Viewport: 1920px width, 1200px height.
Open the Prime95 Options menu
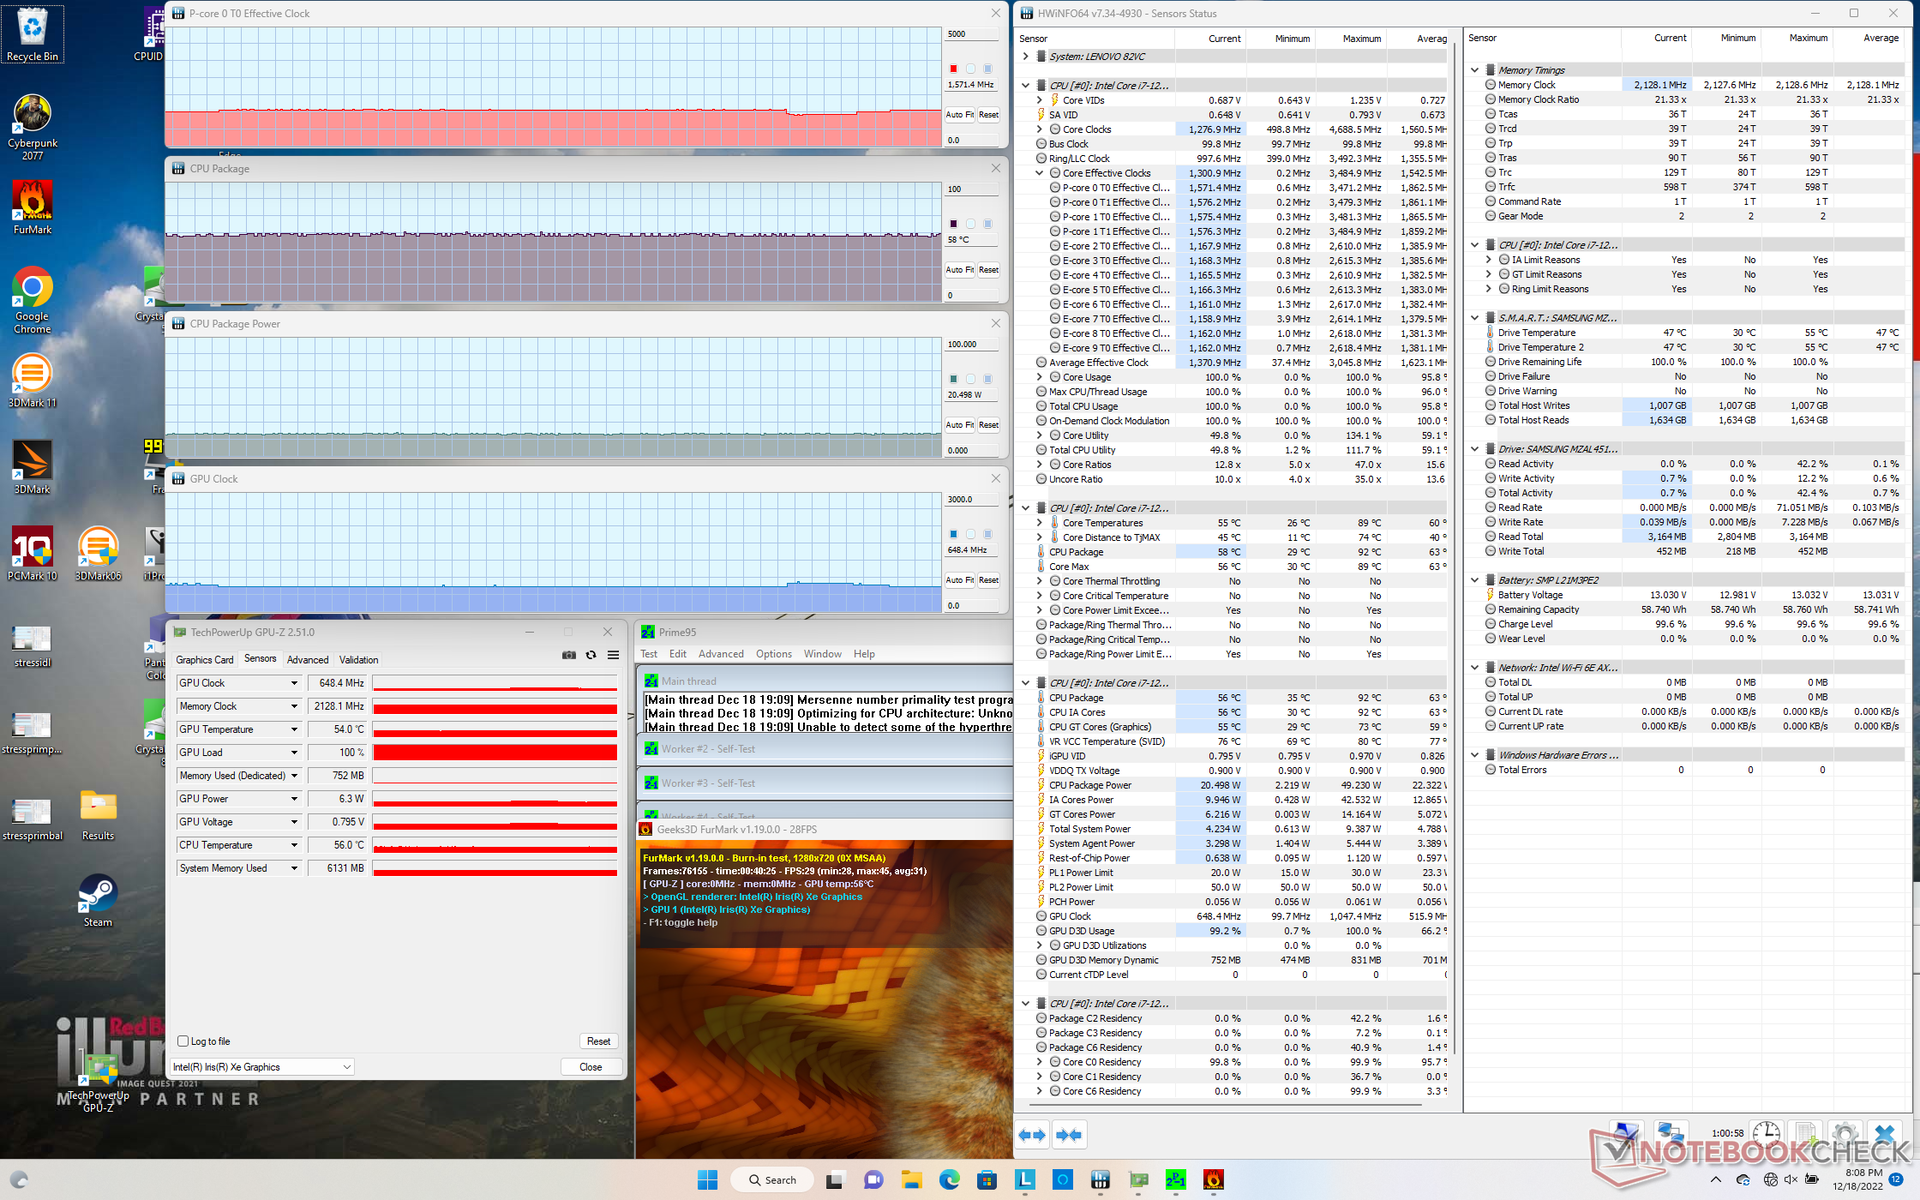pyautogui.click(x=773, y=654)
